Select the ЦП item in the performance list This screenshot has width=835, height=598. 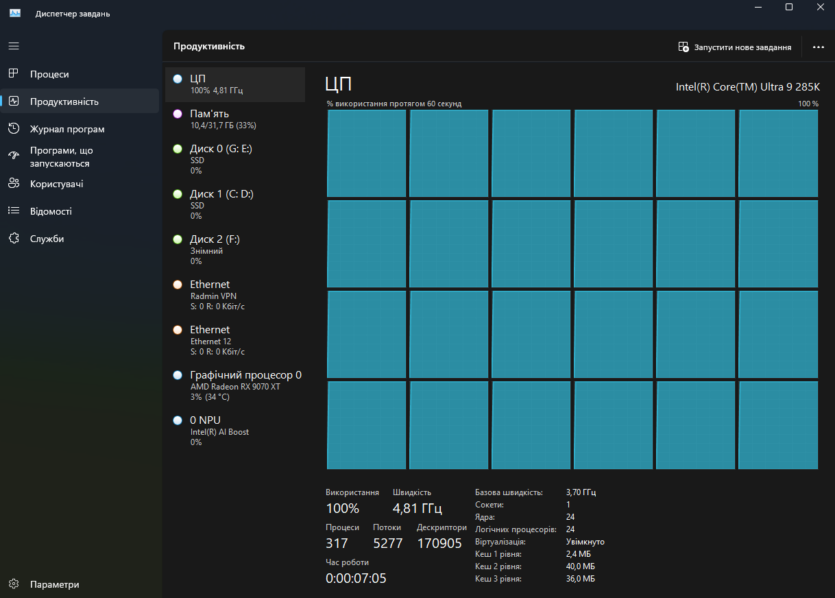point(235,84)
